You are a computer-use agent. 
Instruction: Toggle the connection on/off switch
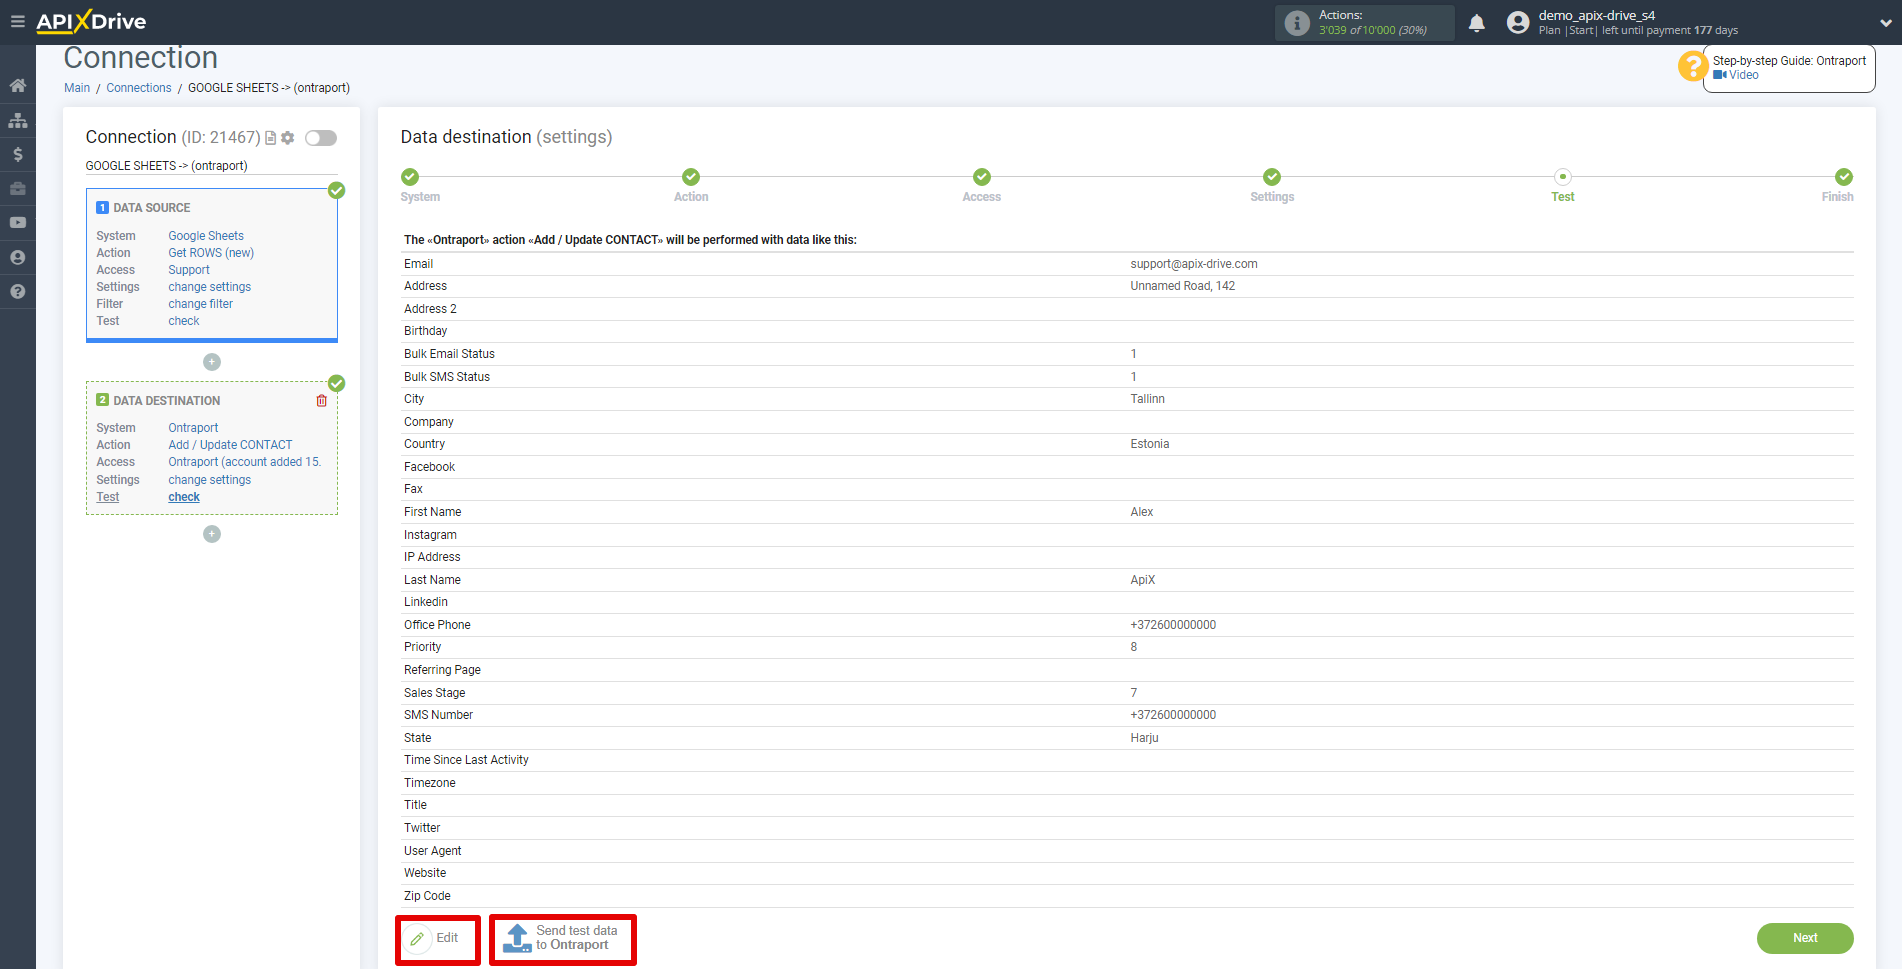(321, 138)
